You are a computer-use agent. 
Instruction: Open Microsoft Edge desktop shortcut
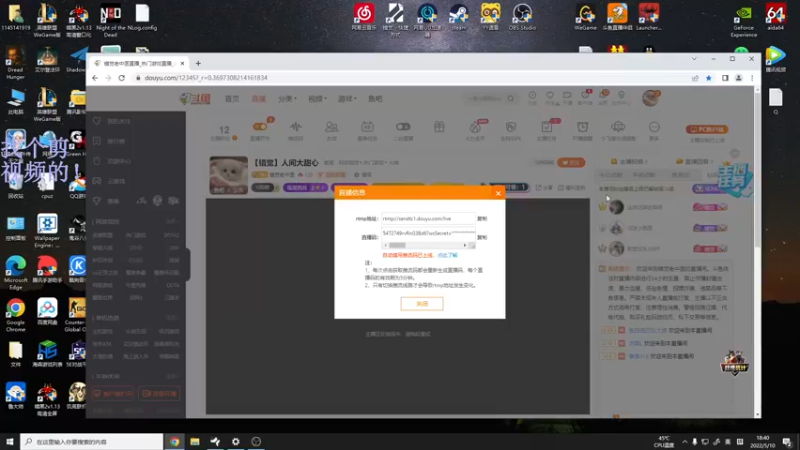15,273
